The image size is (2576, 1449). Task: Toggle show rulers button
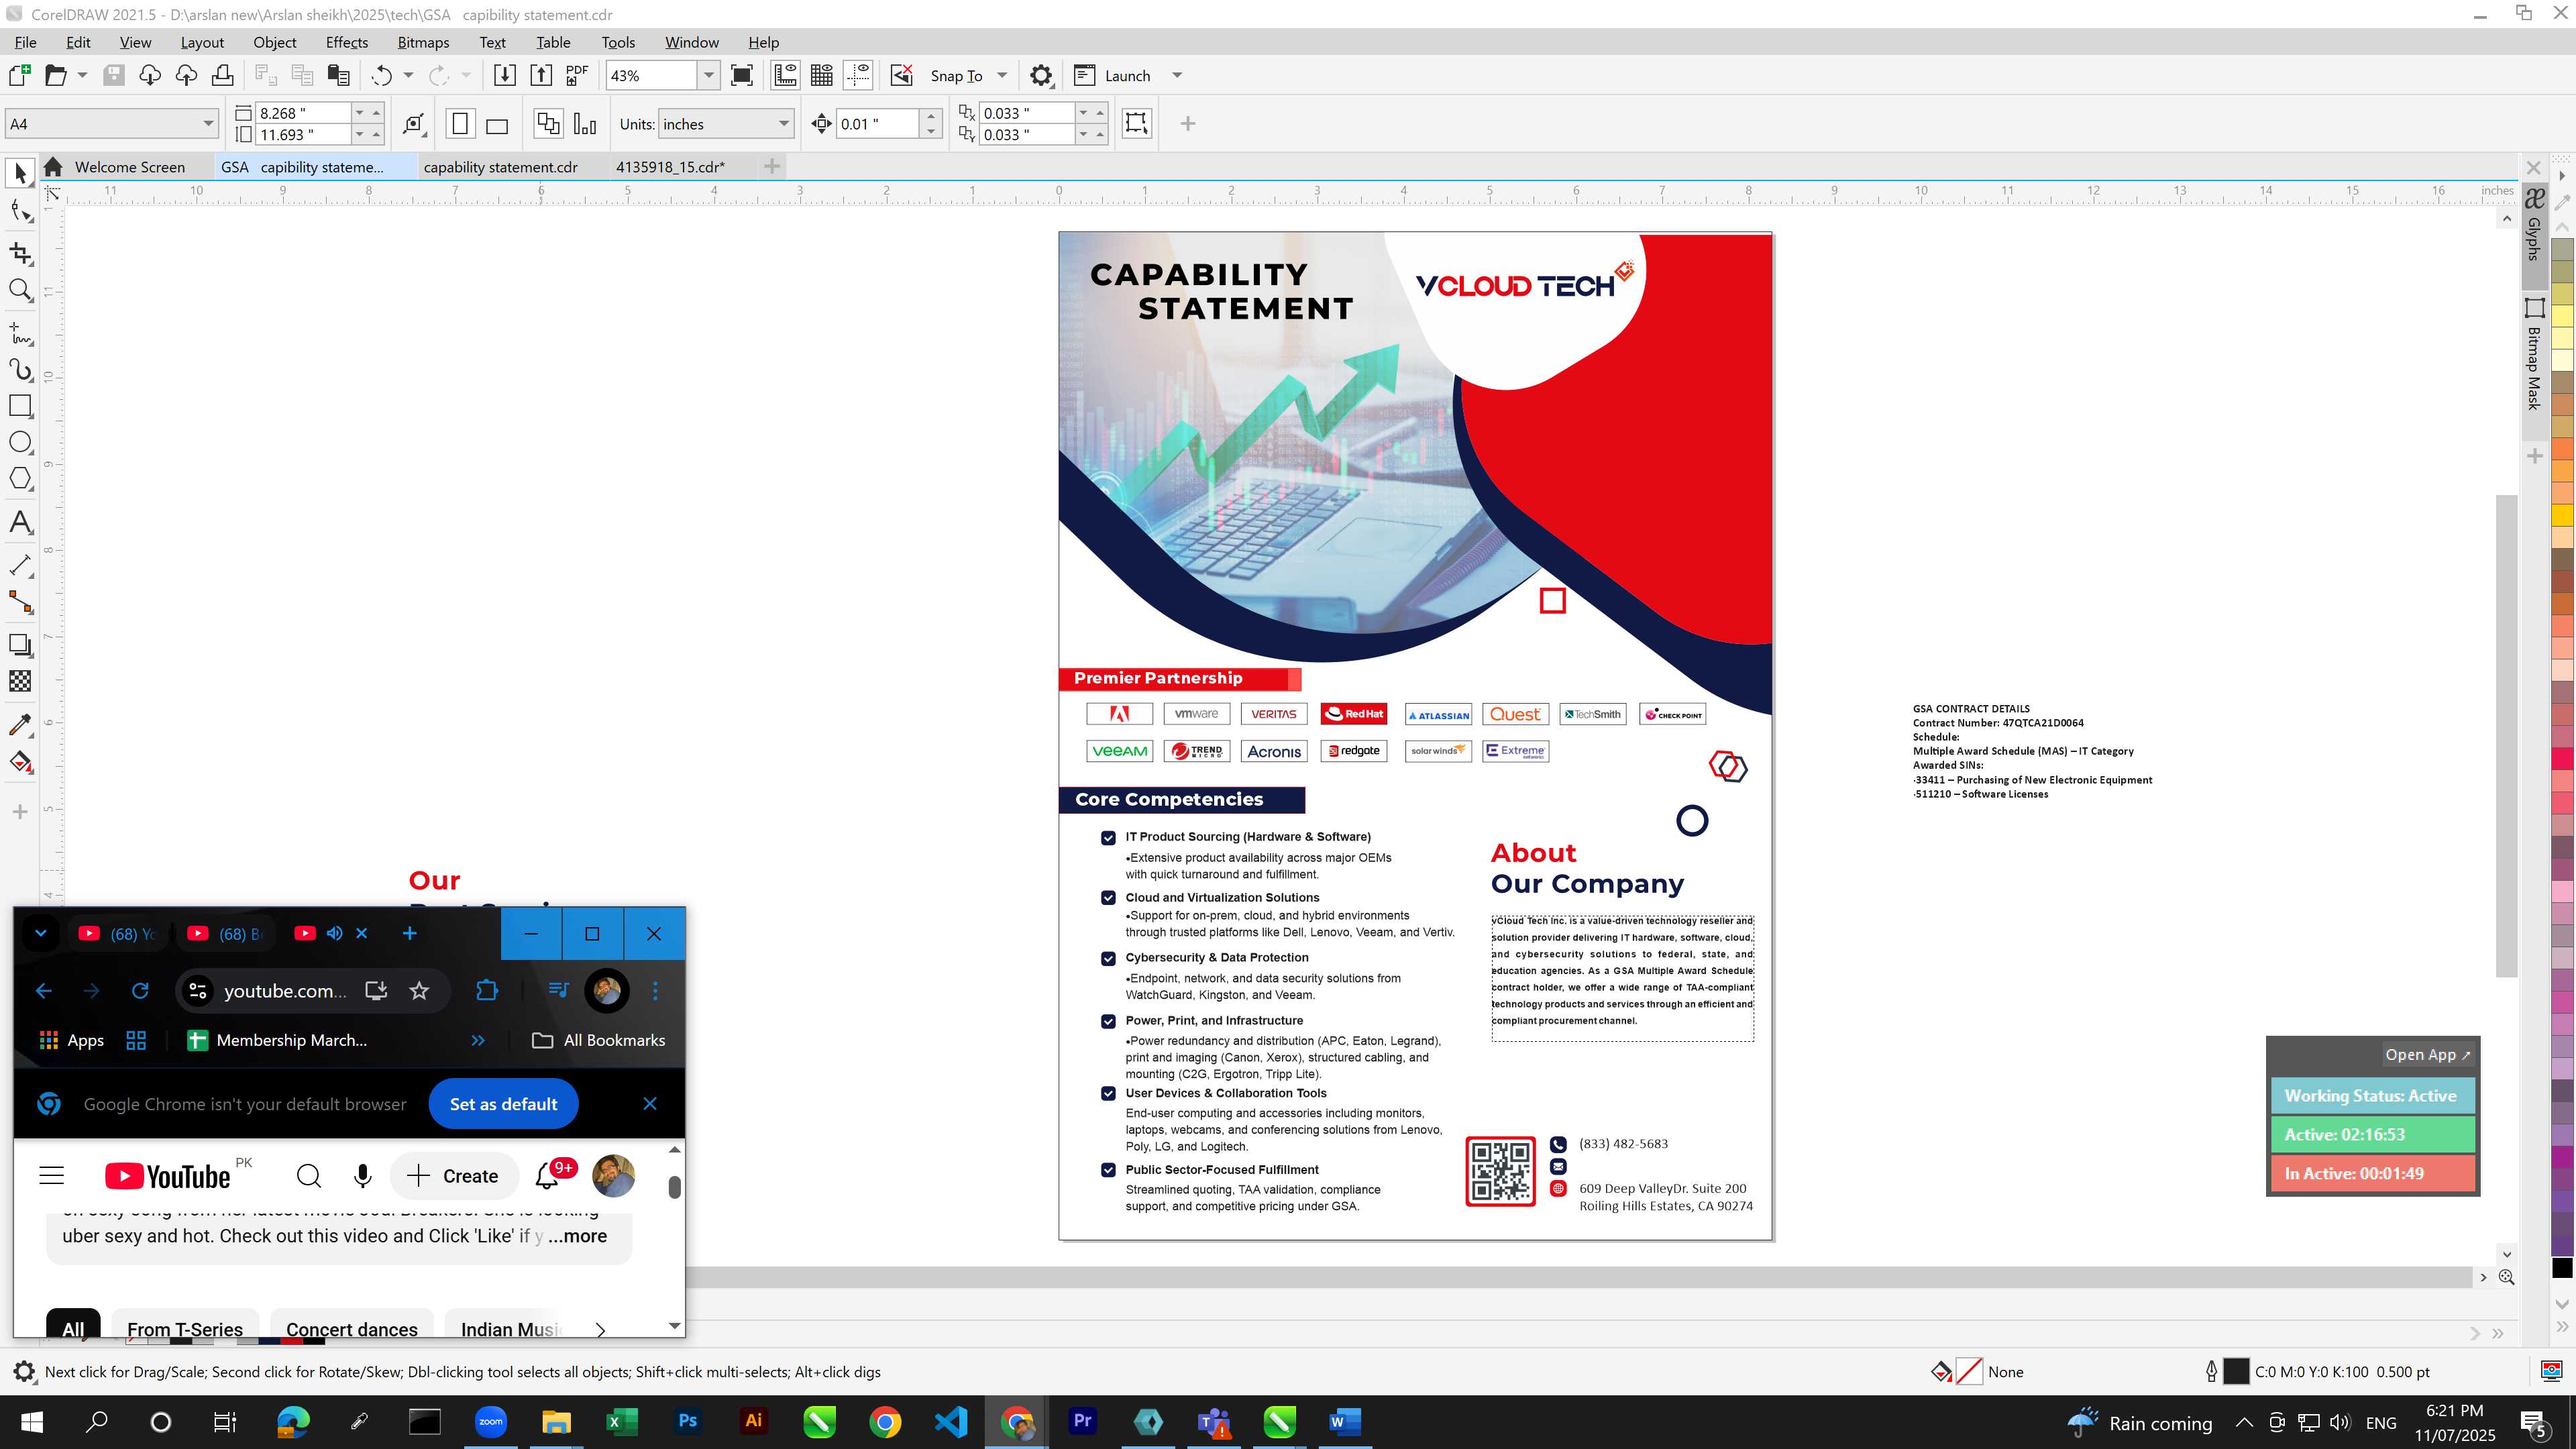(x=786, y=75)
